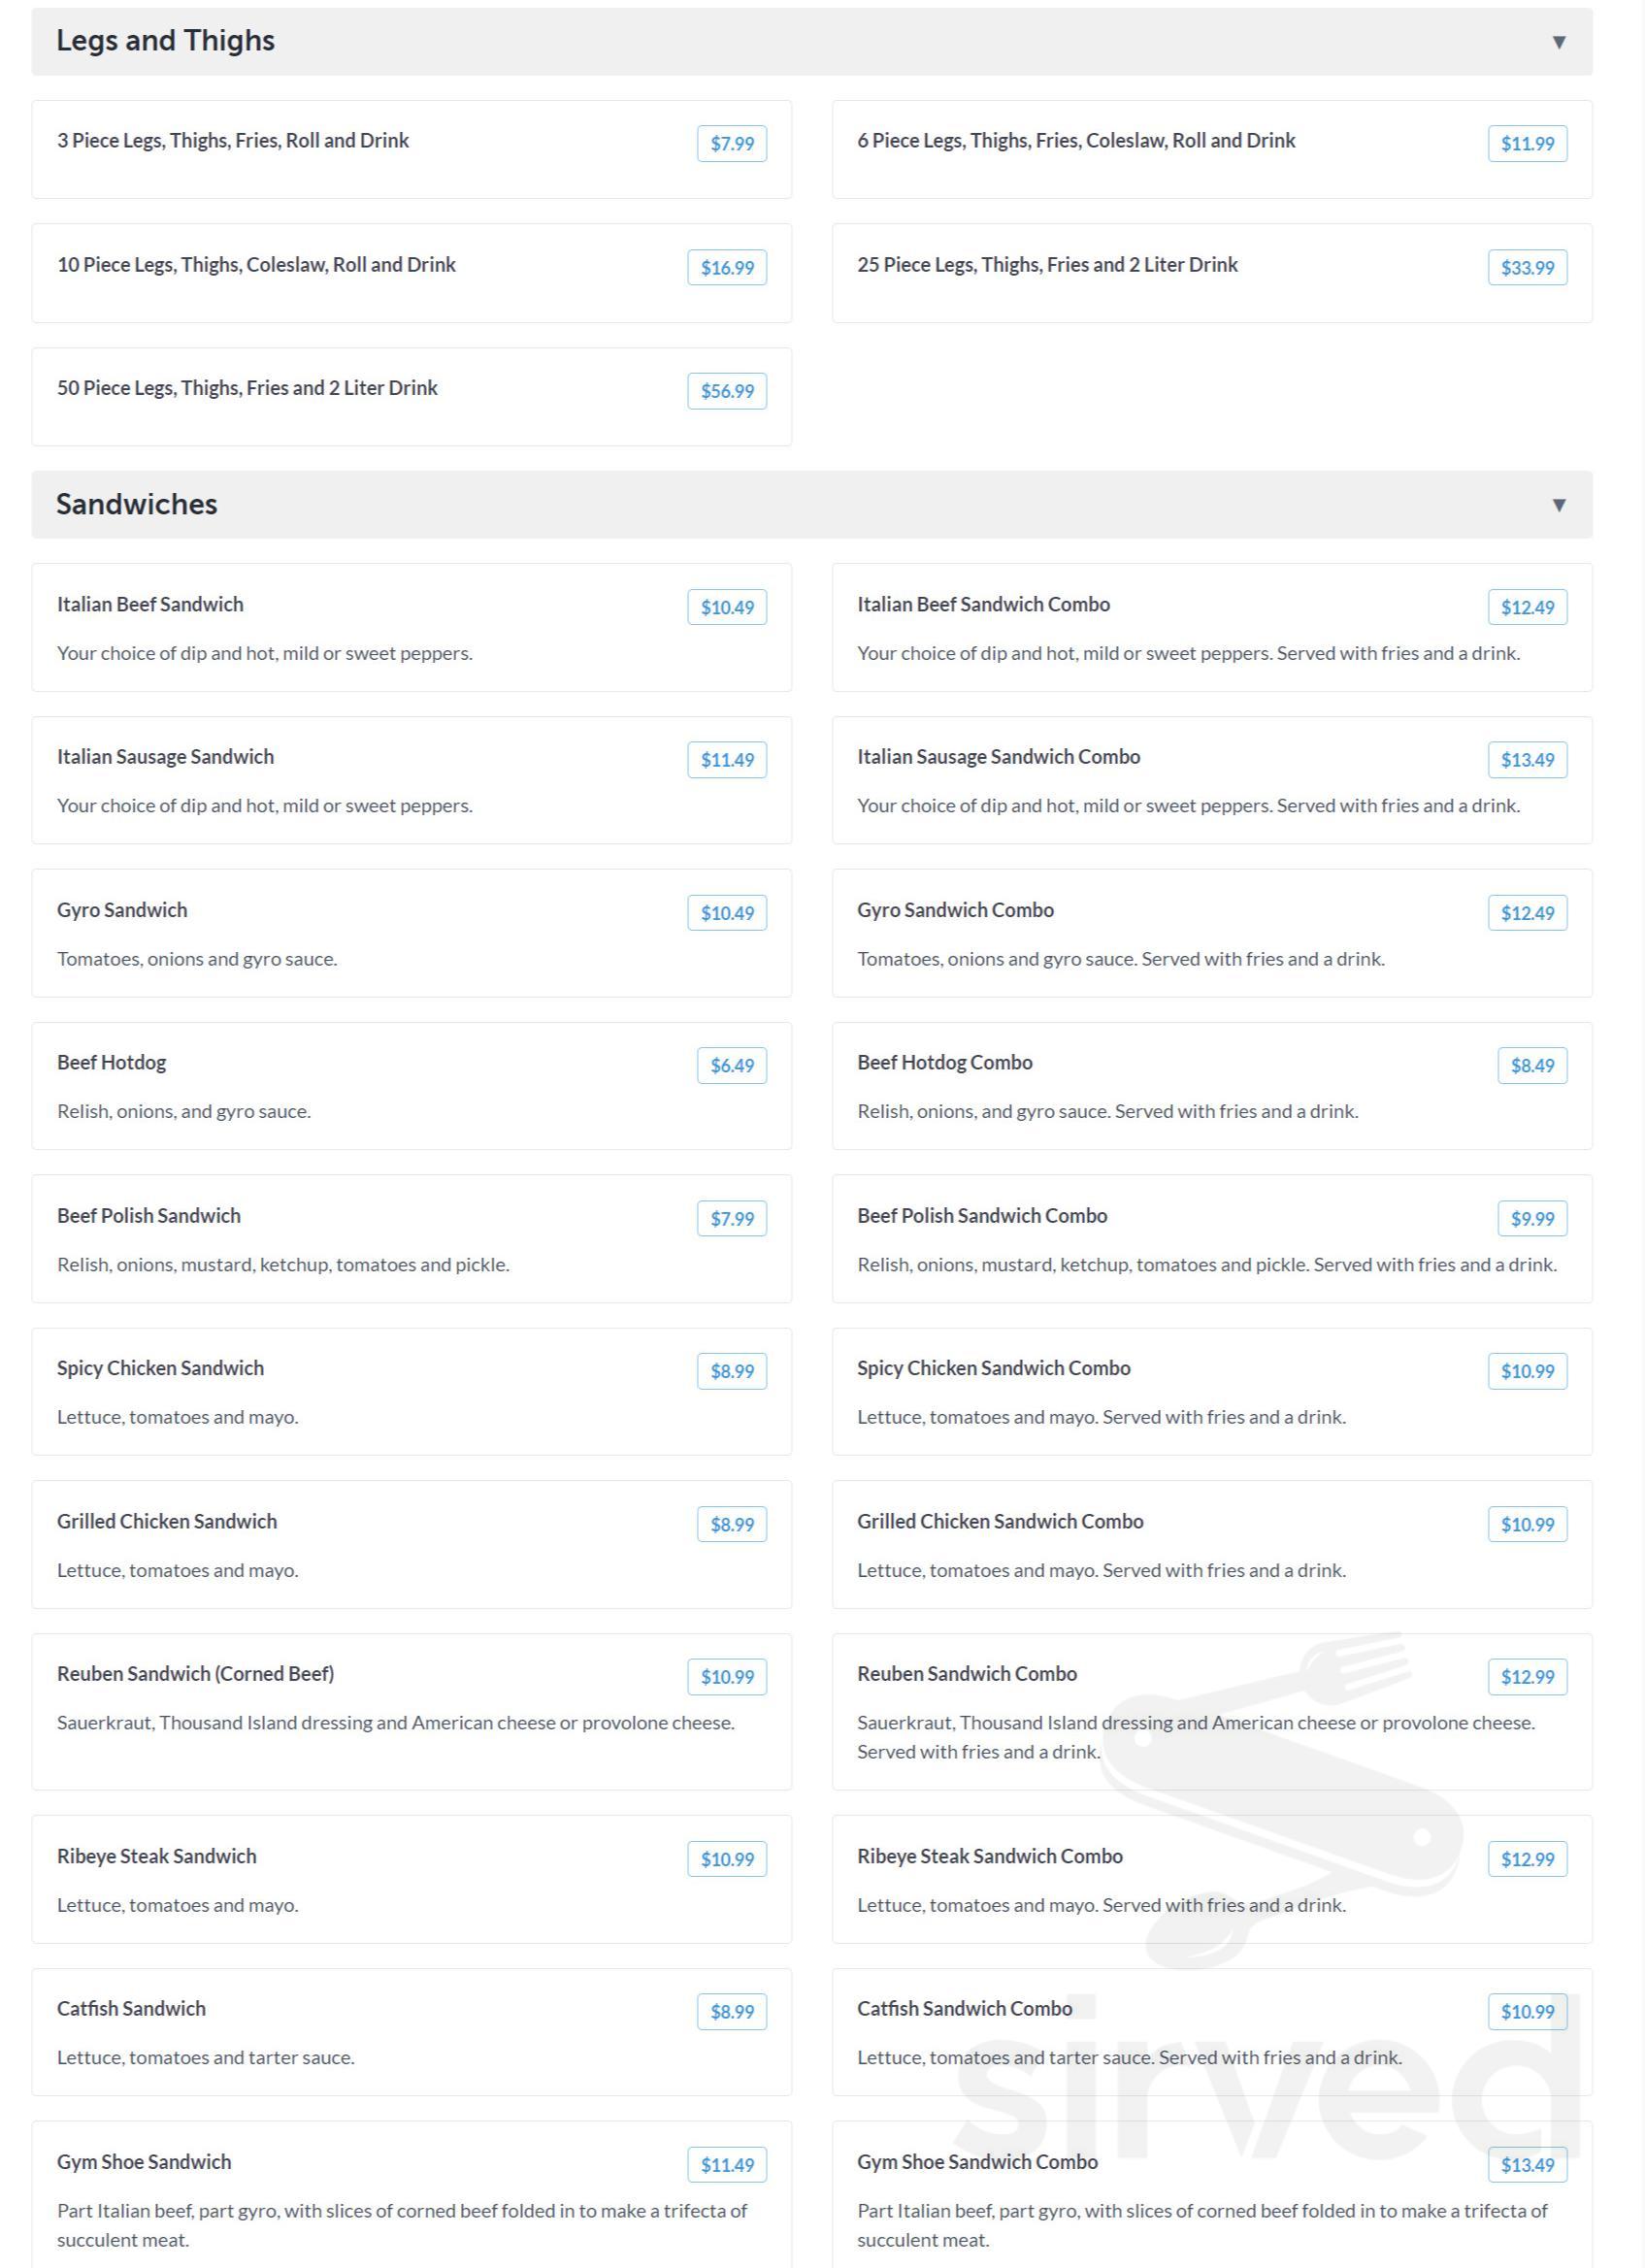
Task: Click the $12.99 Ribeye Steak Combo price
Action: 1527,1859
